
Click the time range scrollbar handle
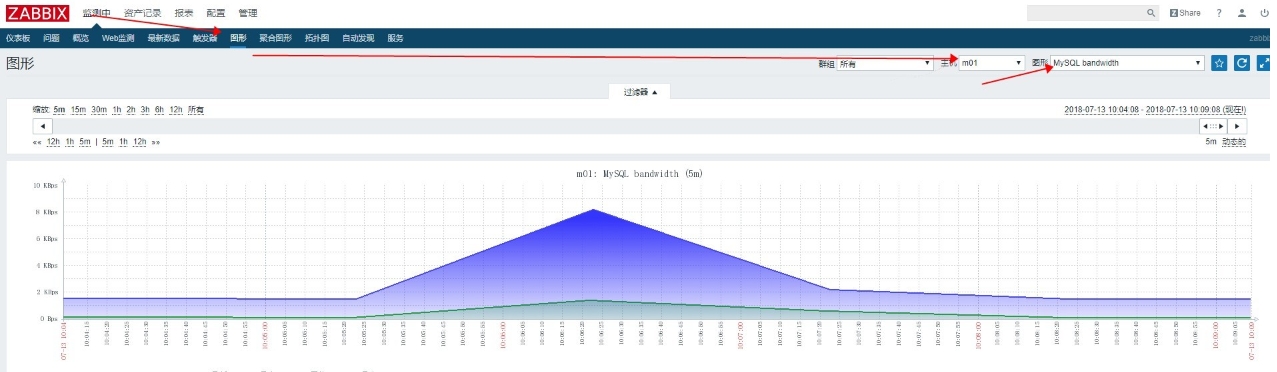(x=1213, y=126)
